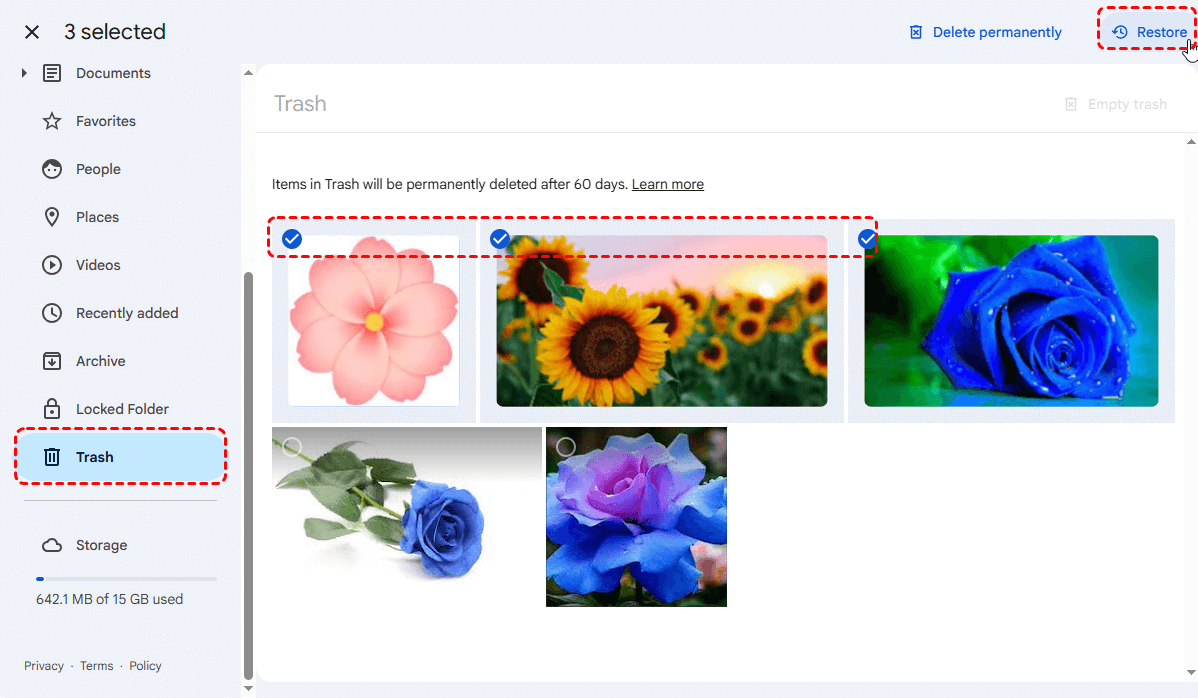Open Videos using the play icon
The width and height of the screenshot is (1198, 698).
[52, 265]
